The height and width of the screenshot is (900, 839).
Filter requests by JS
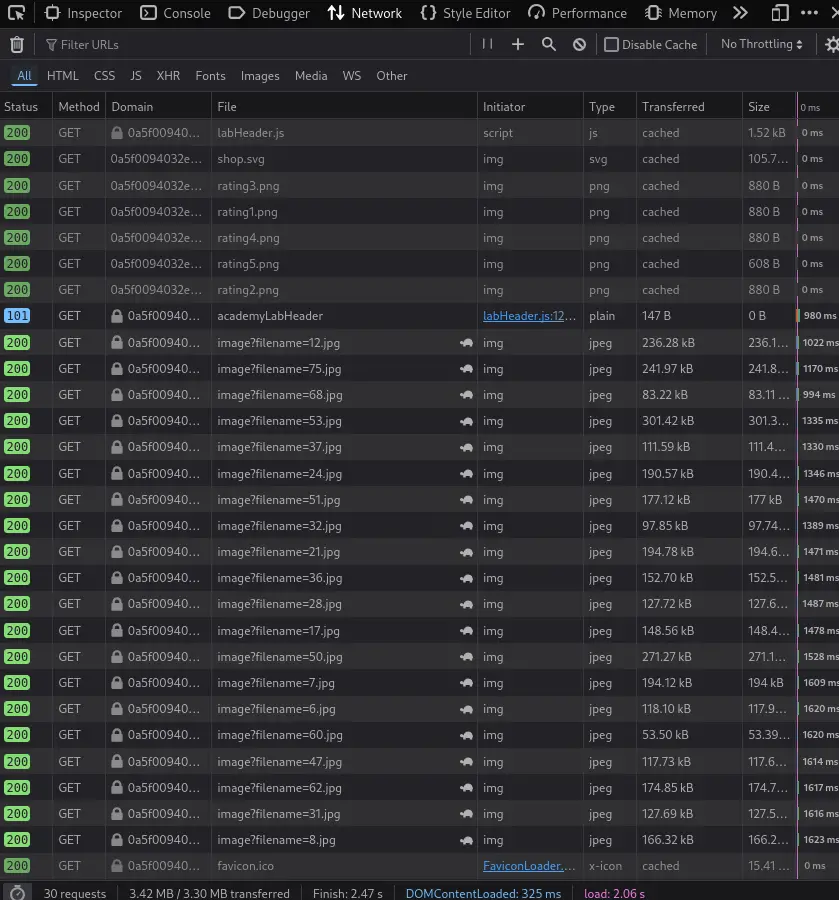[135, 76]
